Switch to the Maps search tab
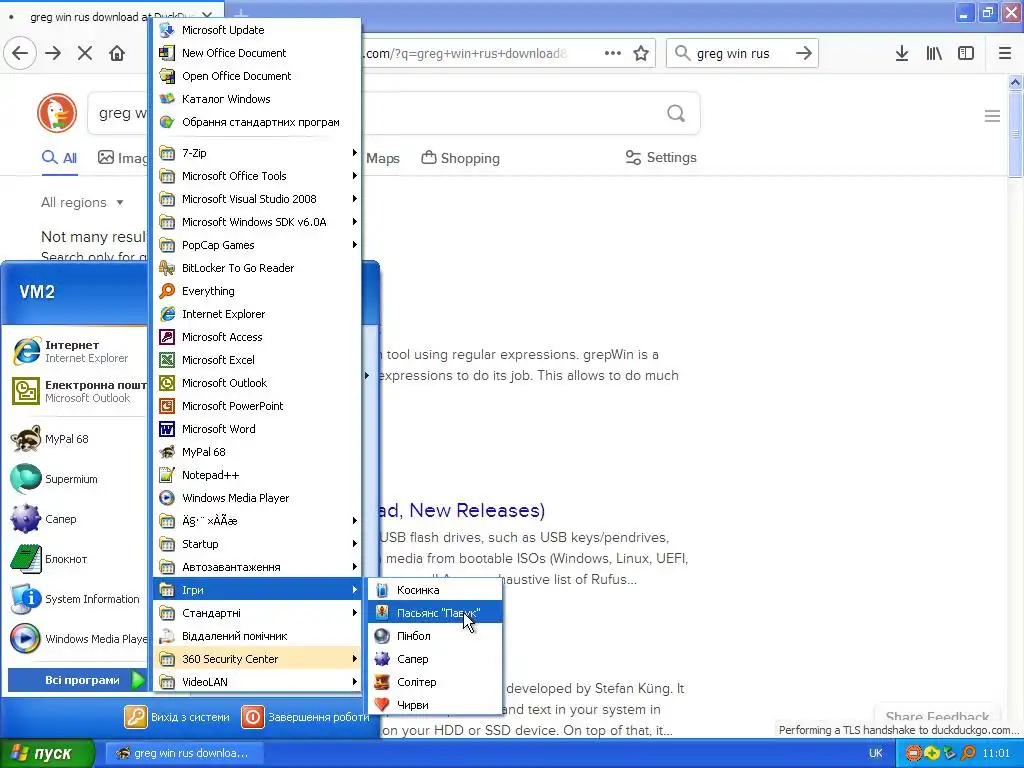The width and height of the screenshot is (1024, 768). 383,158
